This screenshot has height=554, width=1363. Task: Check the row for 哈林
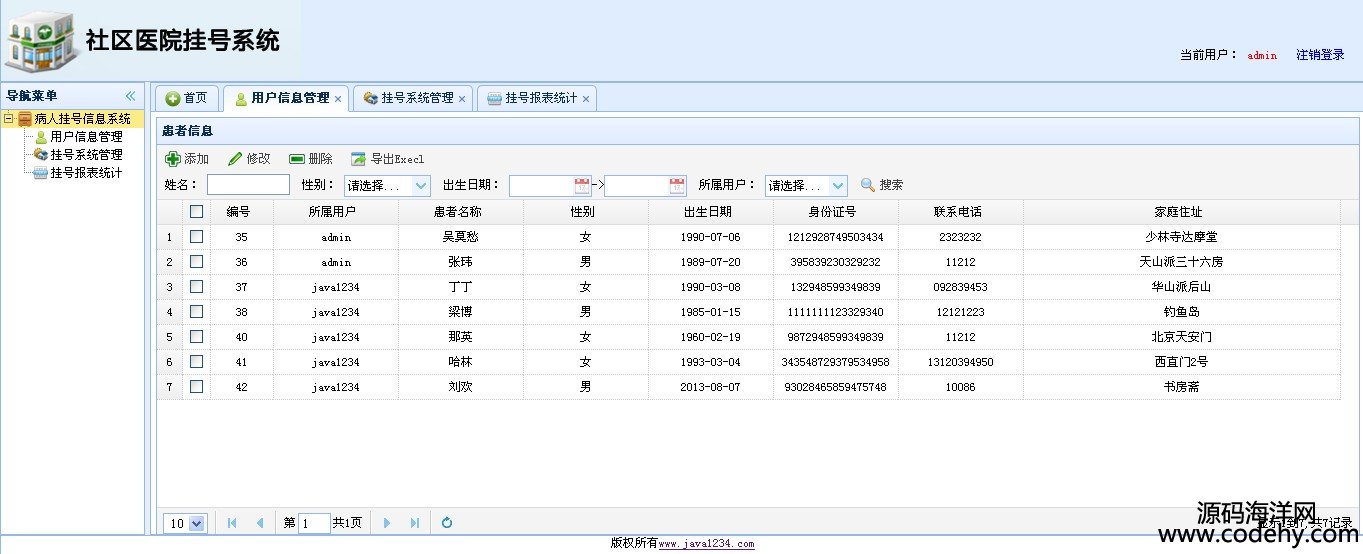[196, 362]
